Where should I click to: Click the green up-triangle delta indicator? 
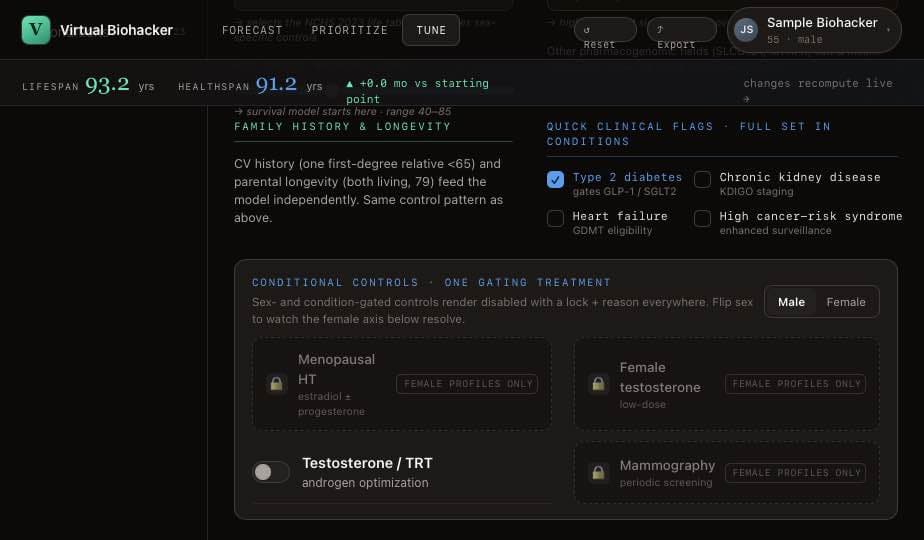click(349, 84)
